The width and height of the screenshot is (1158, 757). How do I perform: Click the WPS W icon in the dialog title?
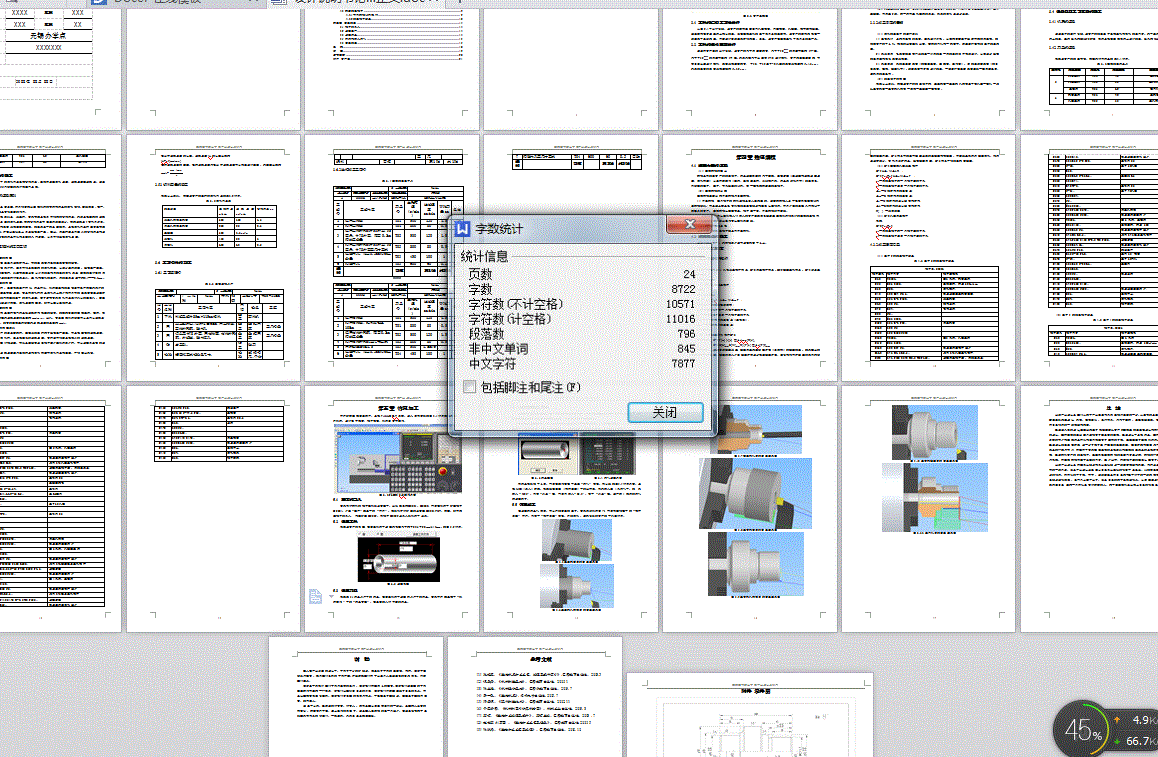(x=462, y=228)
